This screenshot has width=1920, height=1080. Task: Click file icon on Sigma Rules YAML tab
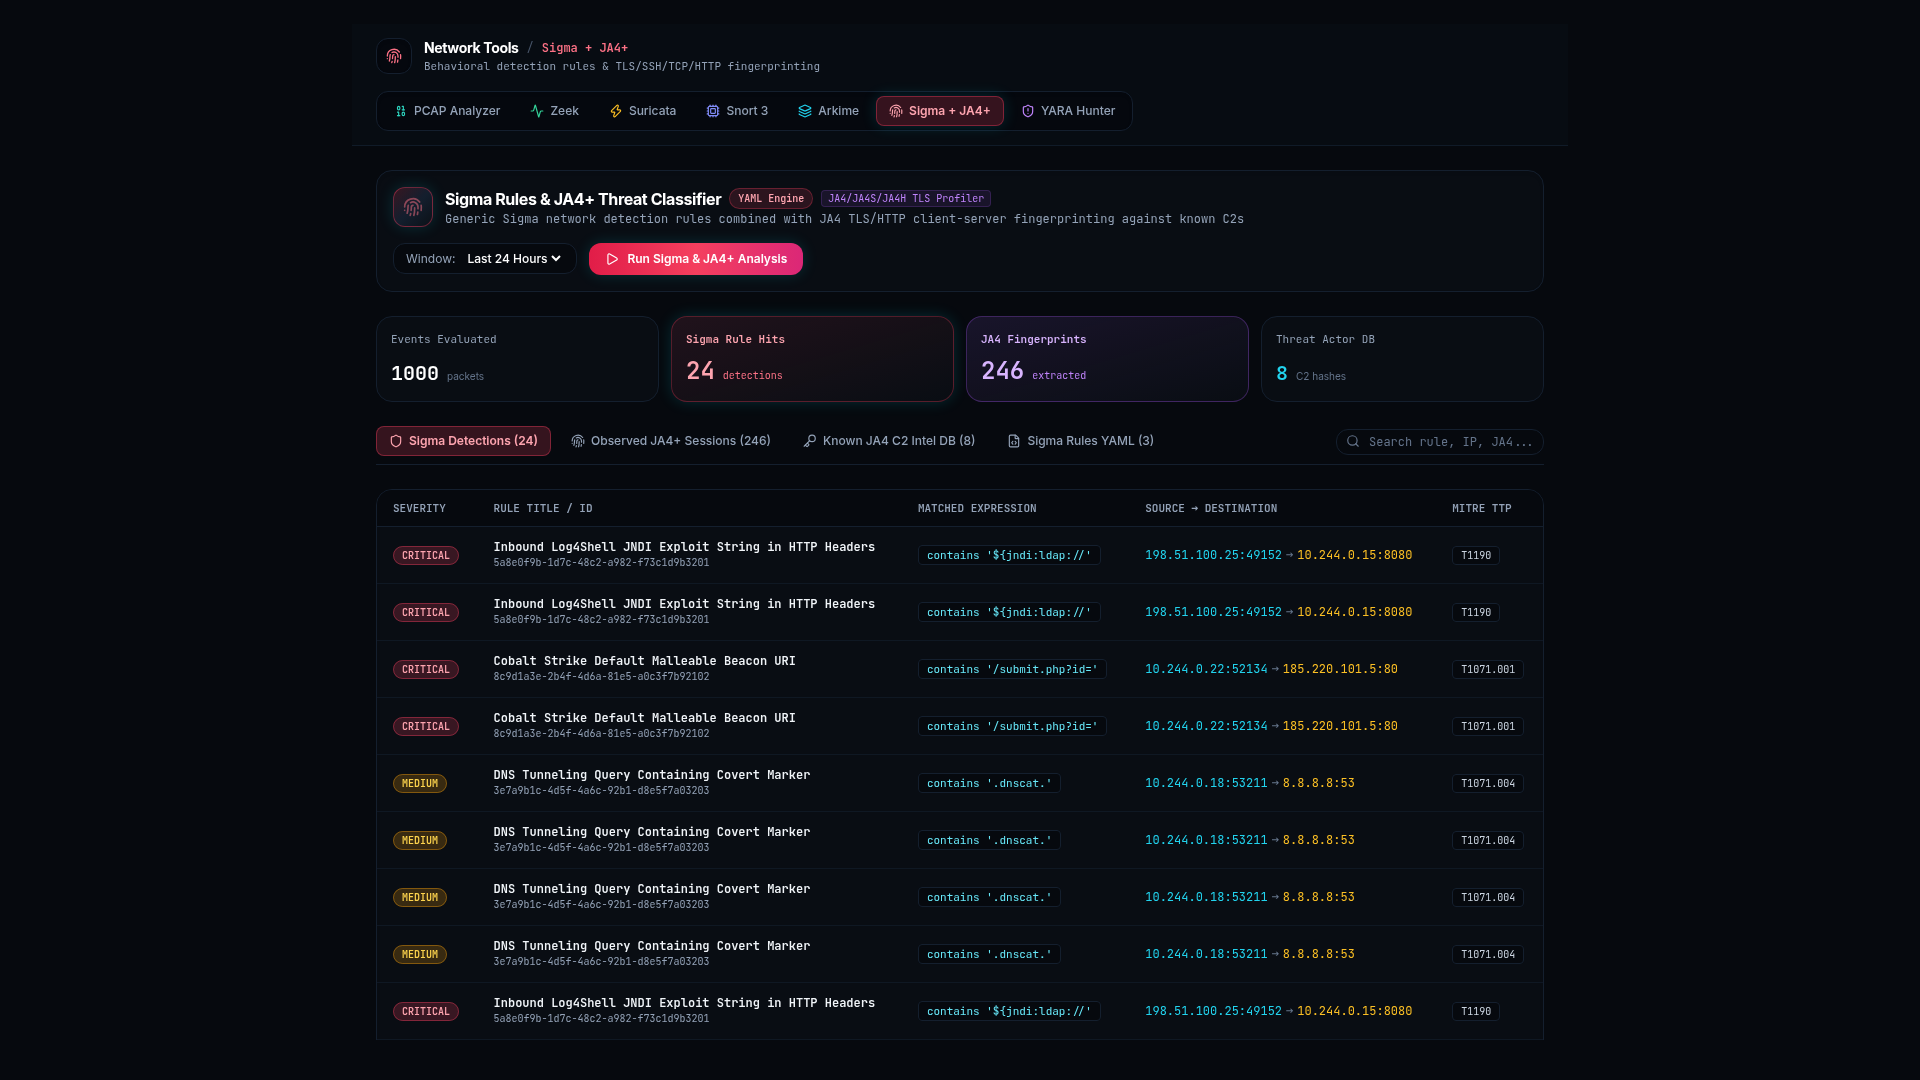[x=1014, y=441]
